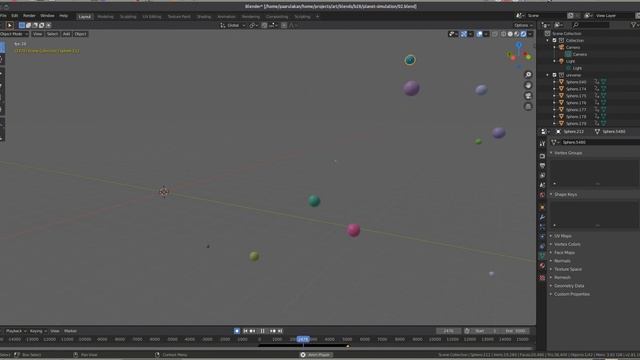Open the pivot point dropdown

pyautogui.click(x=253, y=25)
